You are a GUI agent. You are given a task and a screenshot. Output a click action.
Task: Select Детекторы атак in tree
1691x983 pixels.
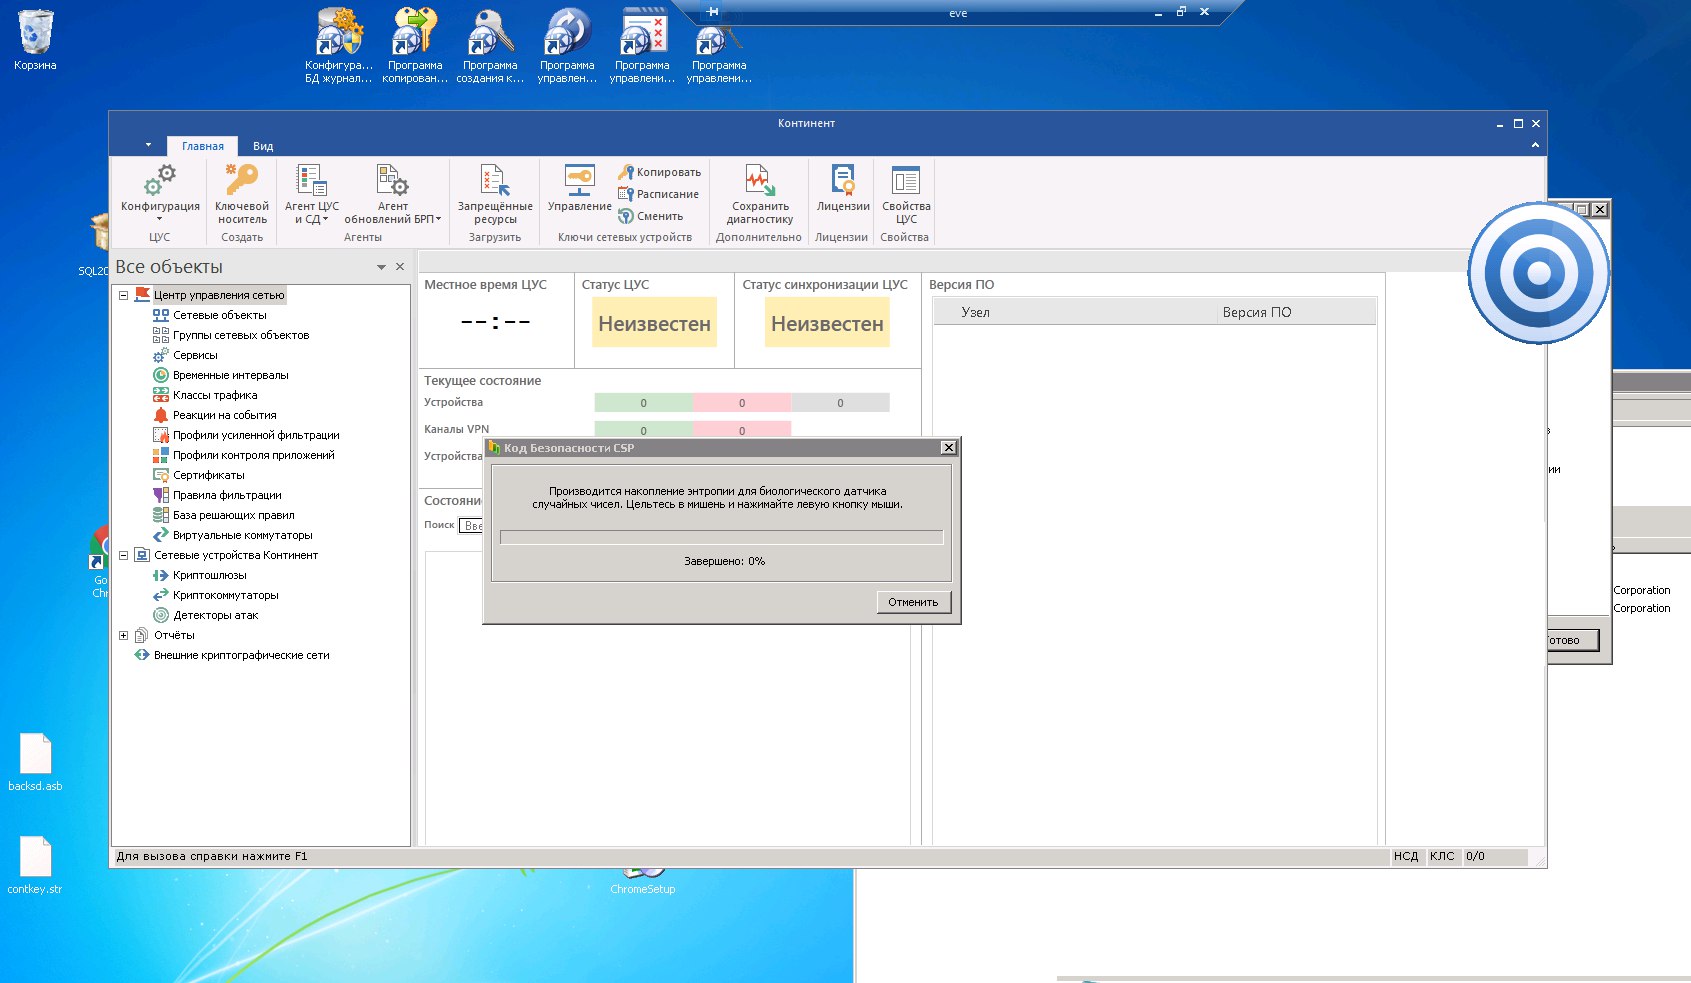(215, 615)
